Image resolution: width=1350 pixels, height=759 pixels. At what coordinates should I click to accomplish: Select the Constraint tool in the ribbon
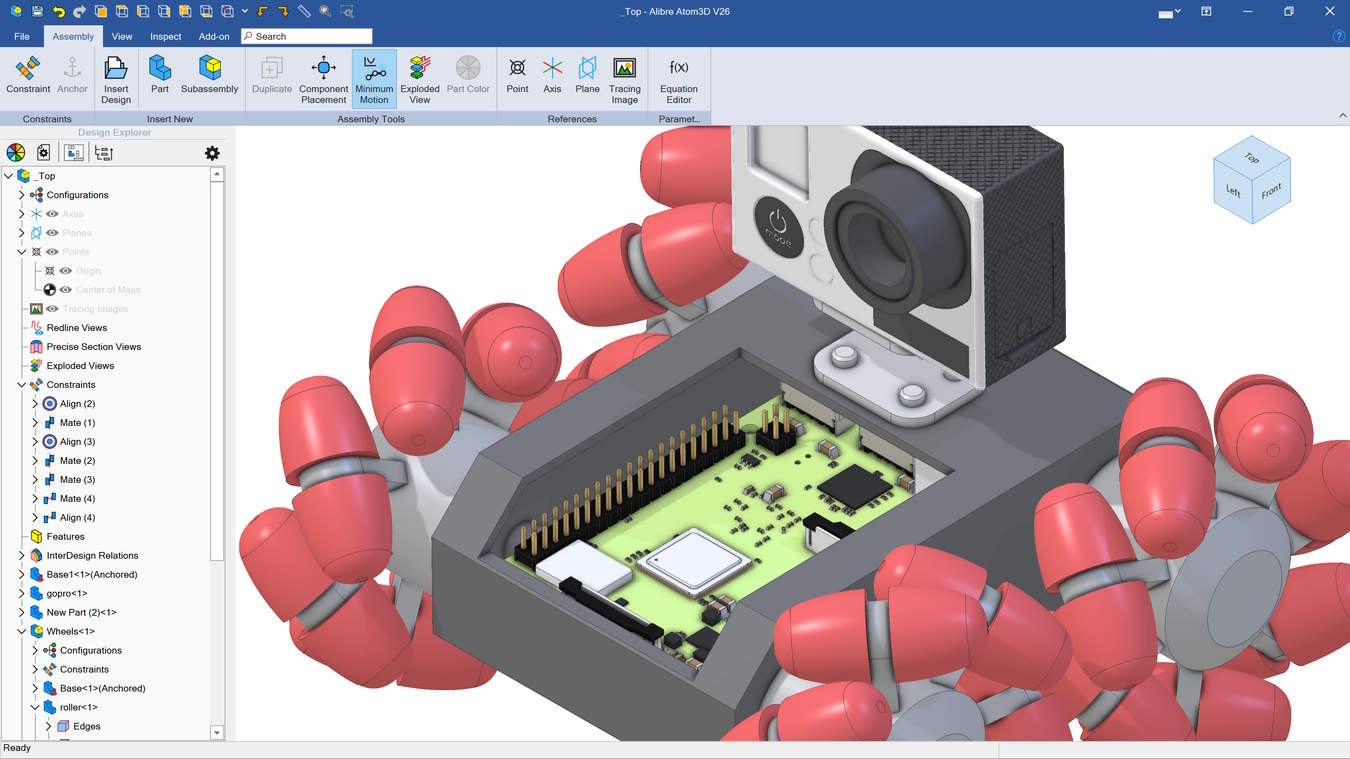(27, 75)
